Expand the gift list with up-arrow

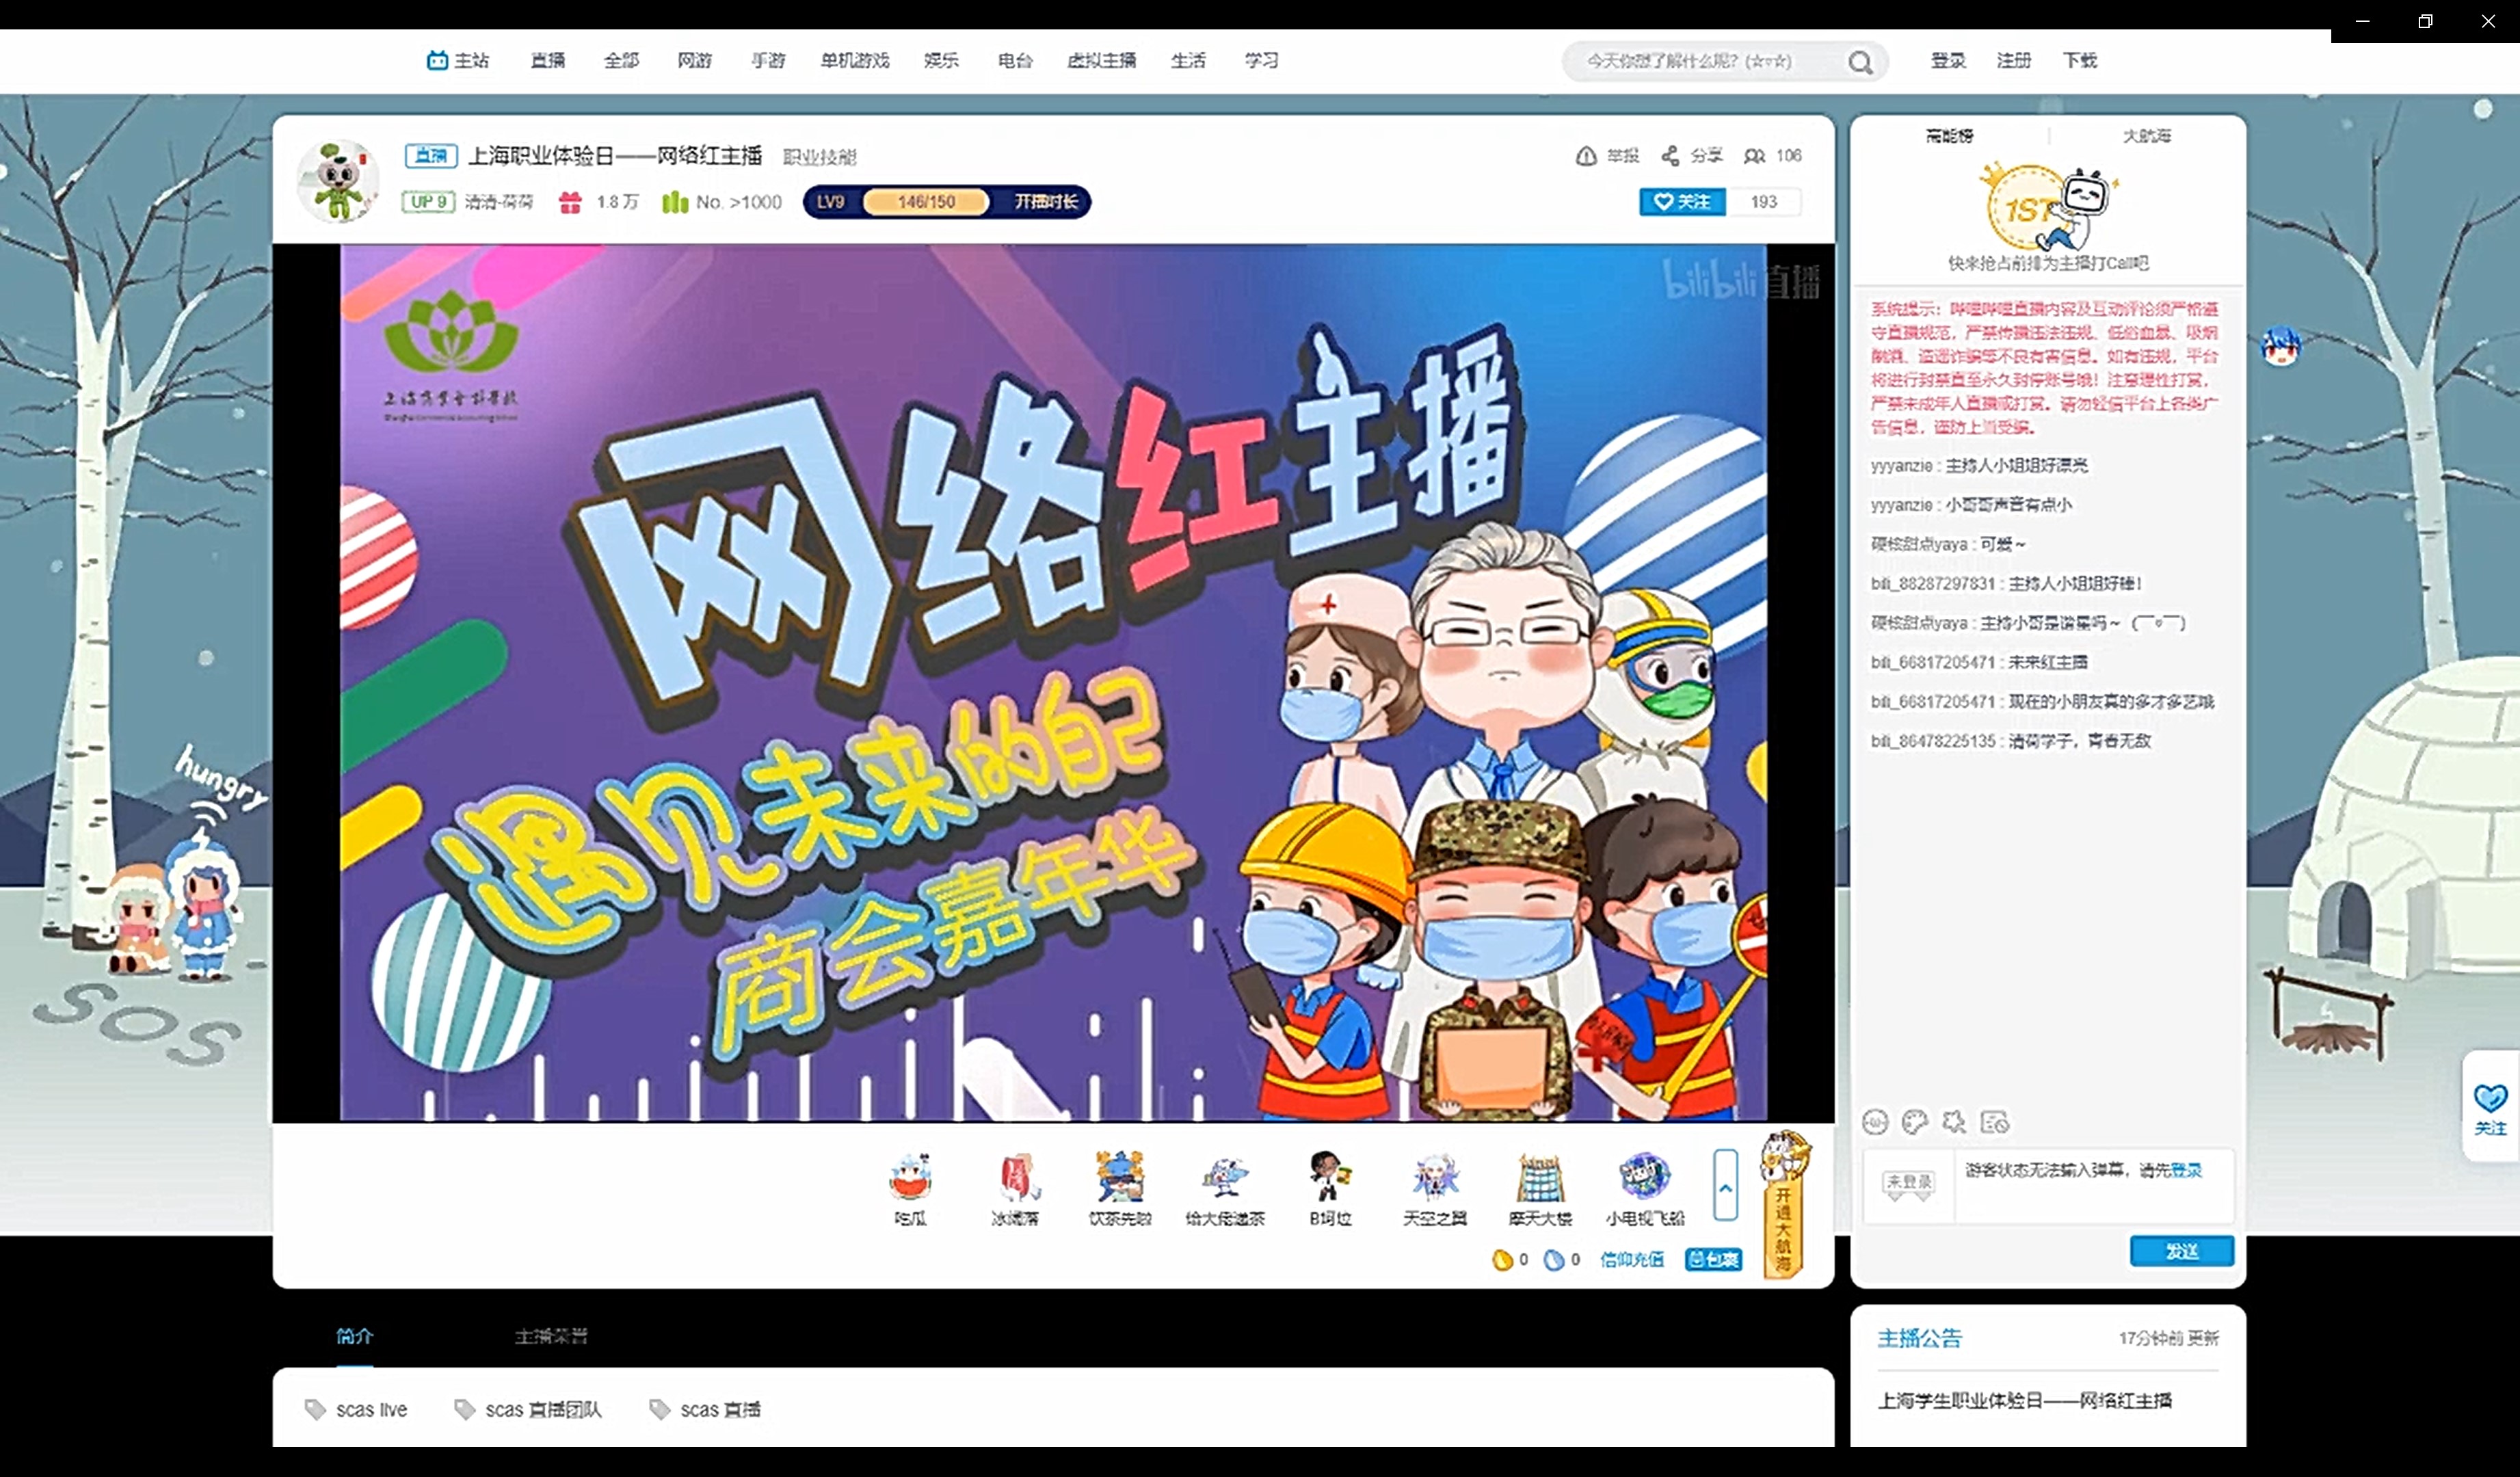point(1725,1186)
